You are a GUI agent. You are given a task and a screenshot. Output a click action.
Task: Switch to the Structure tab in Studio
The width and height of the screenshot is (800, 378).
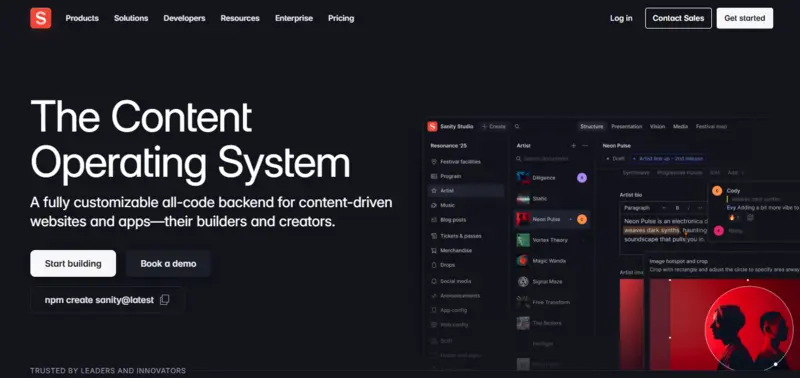[x=591, y=127]
